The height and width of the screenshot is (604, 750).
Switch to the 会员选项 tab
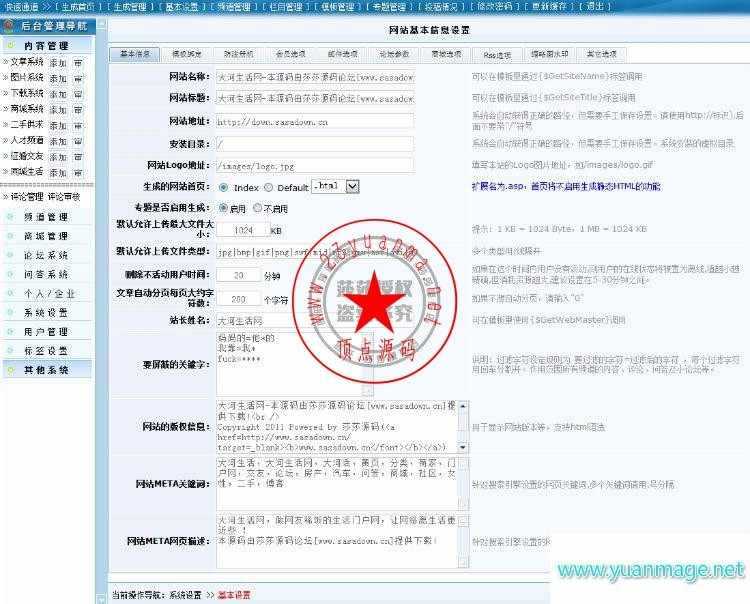coord(290,55)
